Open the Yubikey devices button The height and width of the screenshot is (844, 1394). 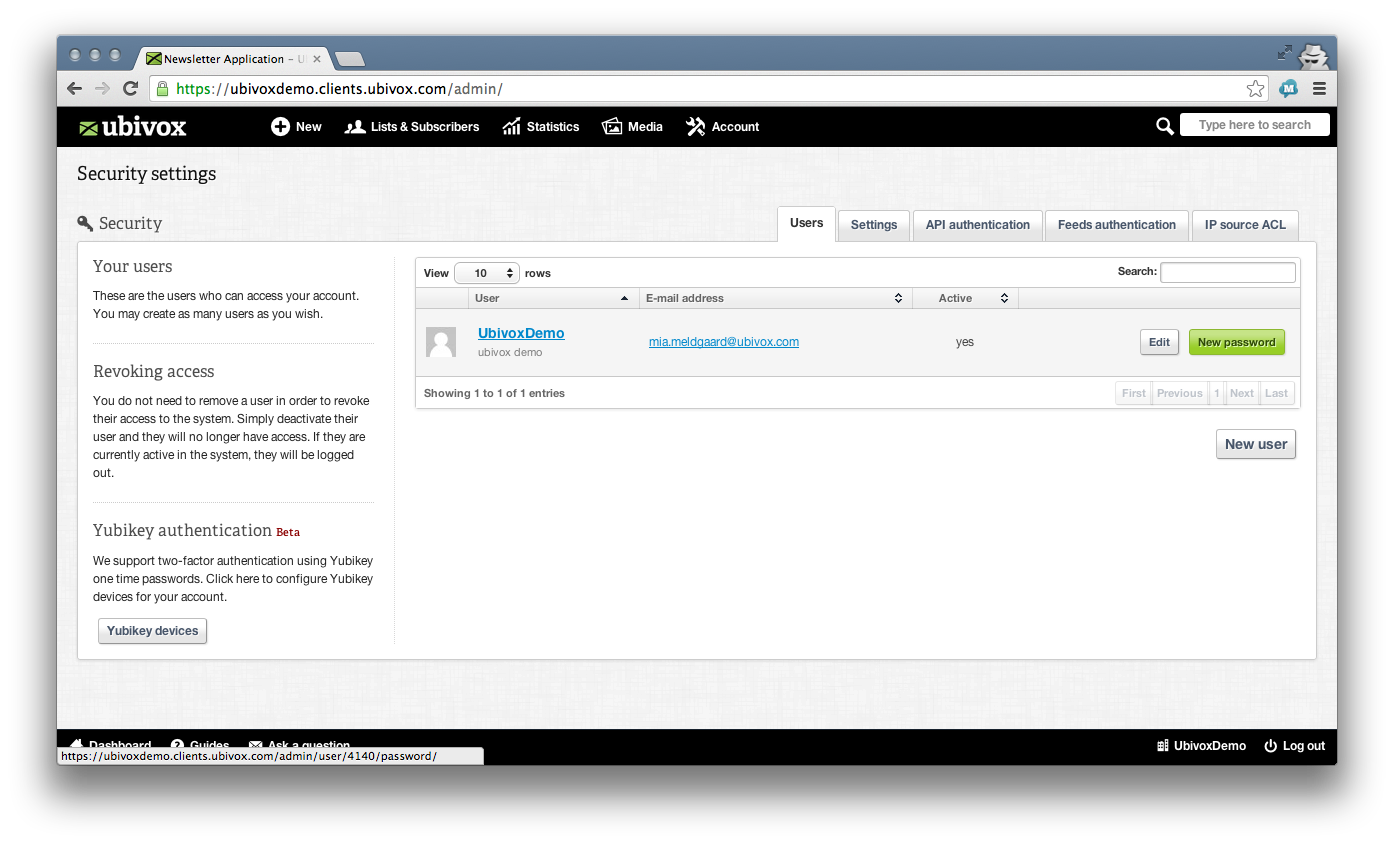153,631
